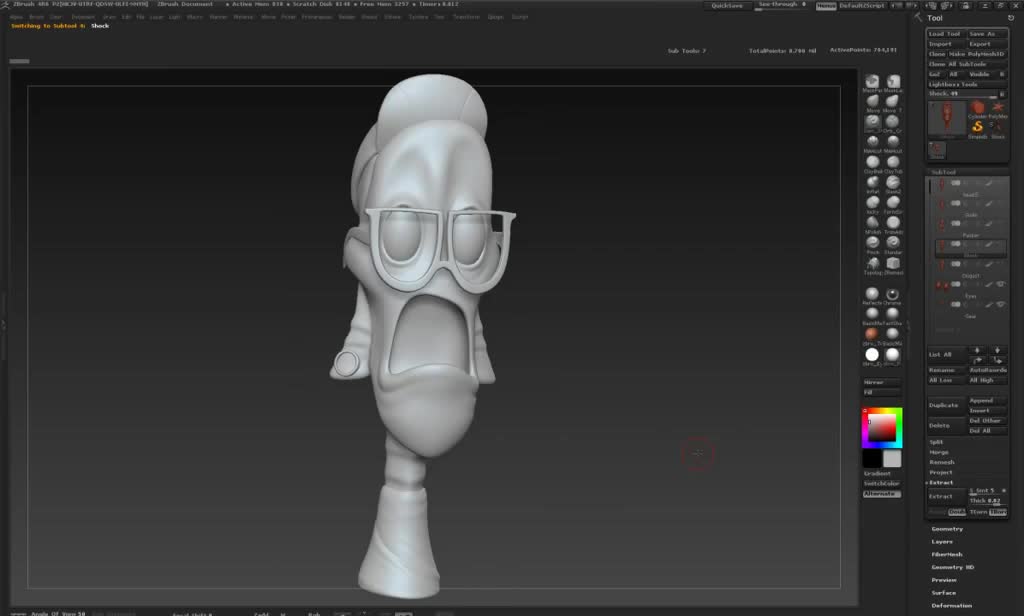Switch to the Standard brush
The width and height of the screenshot is (1024, 616).
(x=893, y=243)
